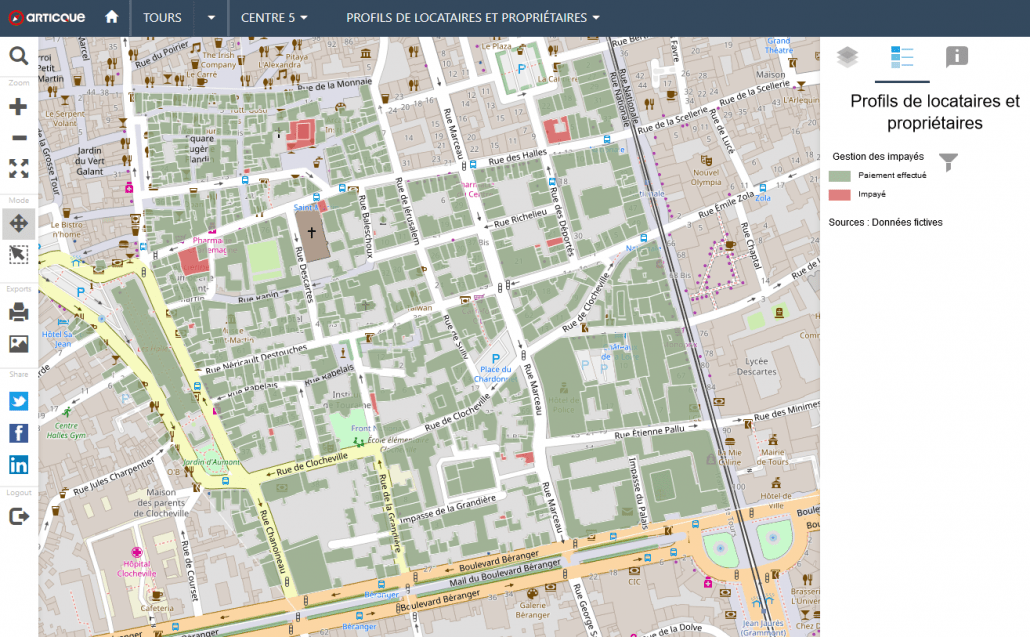Zoom in with the plus button

18,106
